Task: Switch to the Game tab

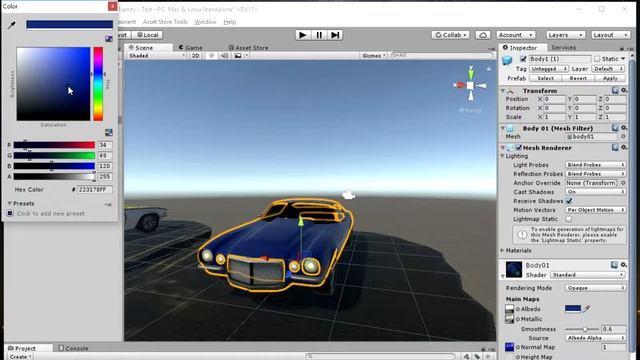Action: tap(191, 48)
